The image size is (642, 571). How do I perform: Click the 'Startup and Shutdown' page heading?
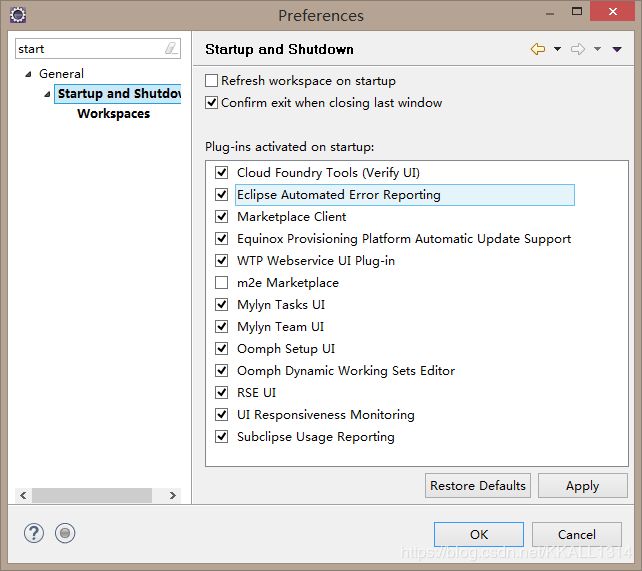pos(279,49)
